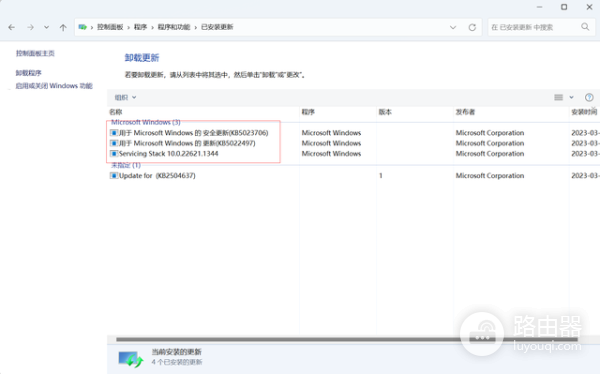600x374 pixels.
Task: Open 卸载程序 link in sidebar
Action: pyautogui.click(x=29, y=73)
